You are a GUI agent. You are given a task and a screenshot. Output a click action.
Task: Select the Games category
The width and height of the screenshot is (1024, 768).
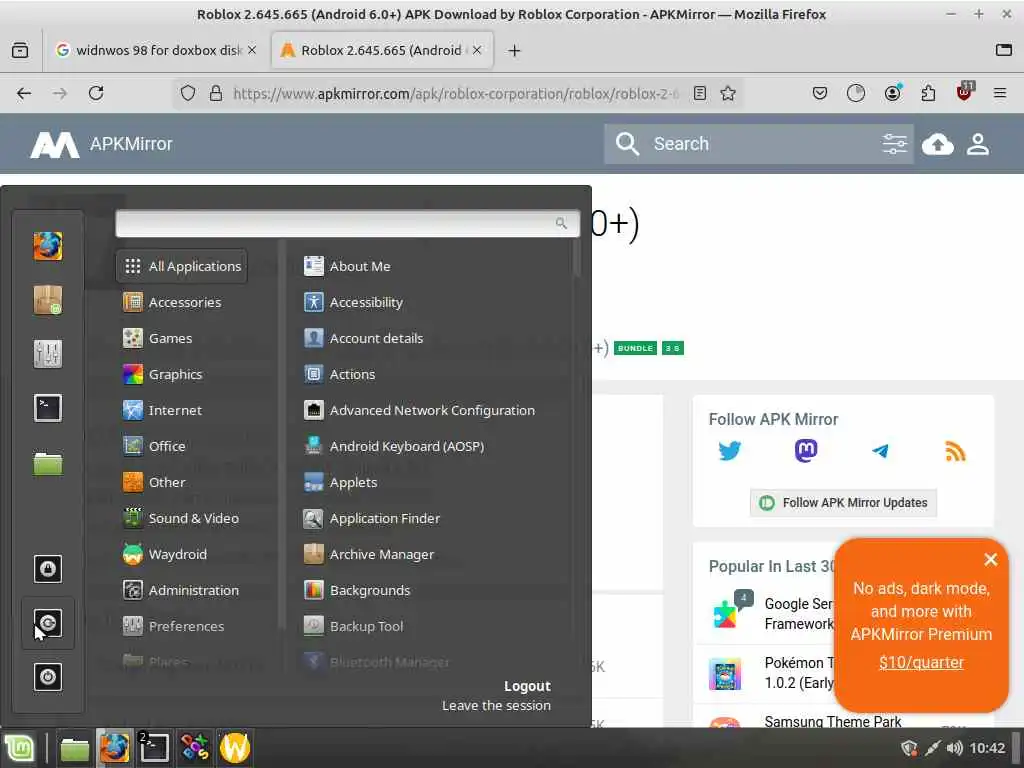(182, 338)
